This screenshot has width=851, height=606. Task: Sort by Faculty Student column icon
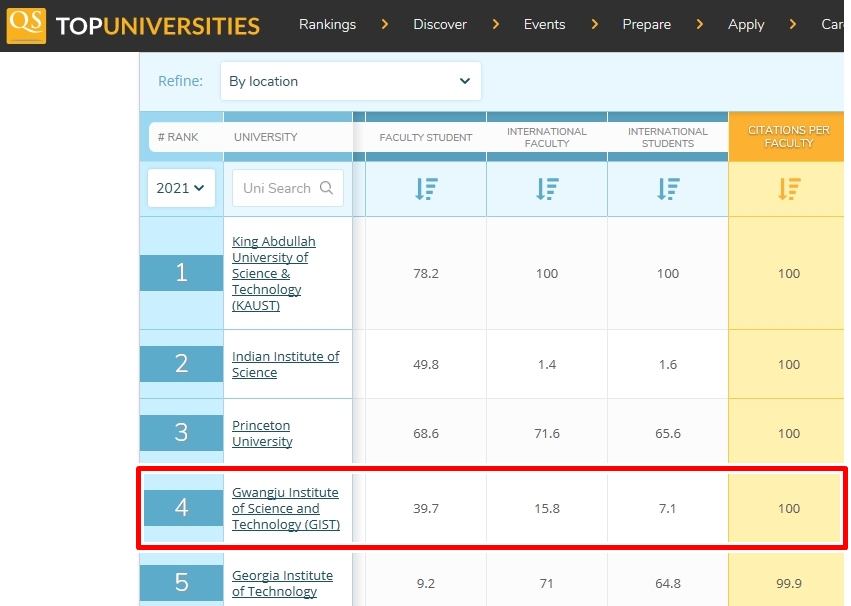pyautogui.click(x=426, y=188)
